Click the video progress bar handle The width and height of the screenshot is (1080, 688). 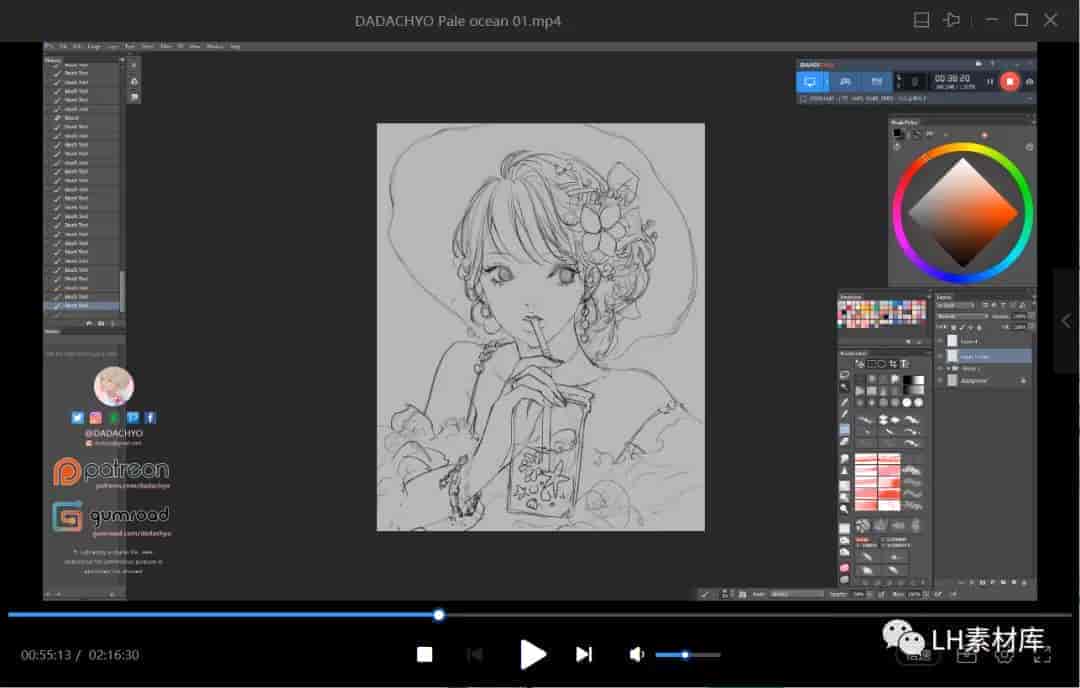pyautogui.click(x=439, y=615)
